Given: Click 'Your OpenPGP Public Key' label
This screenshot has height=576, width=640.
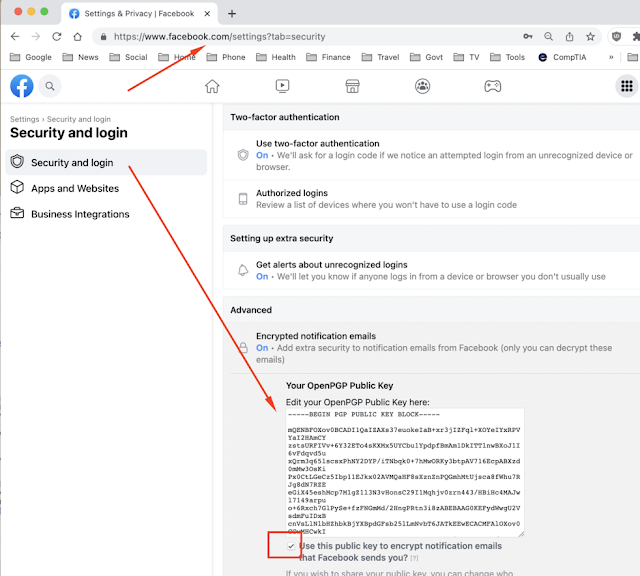Looking at the screenshot, I should coord(339,386).
